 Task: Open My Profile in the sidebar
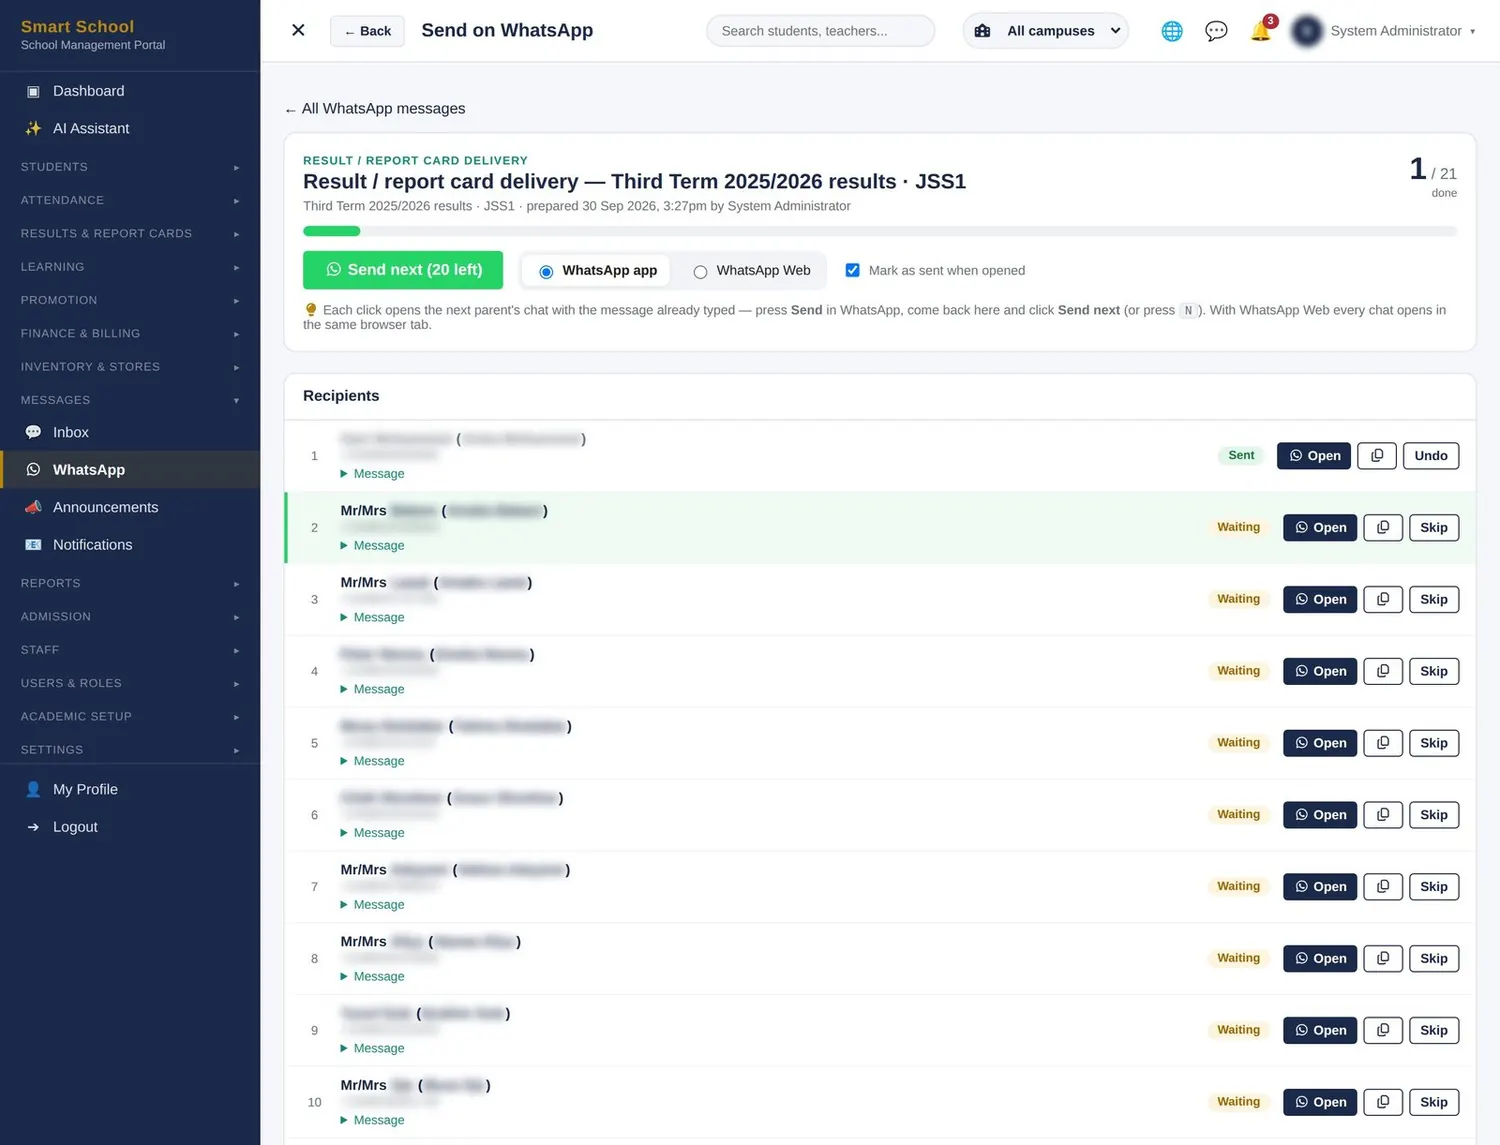130,789
